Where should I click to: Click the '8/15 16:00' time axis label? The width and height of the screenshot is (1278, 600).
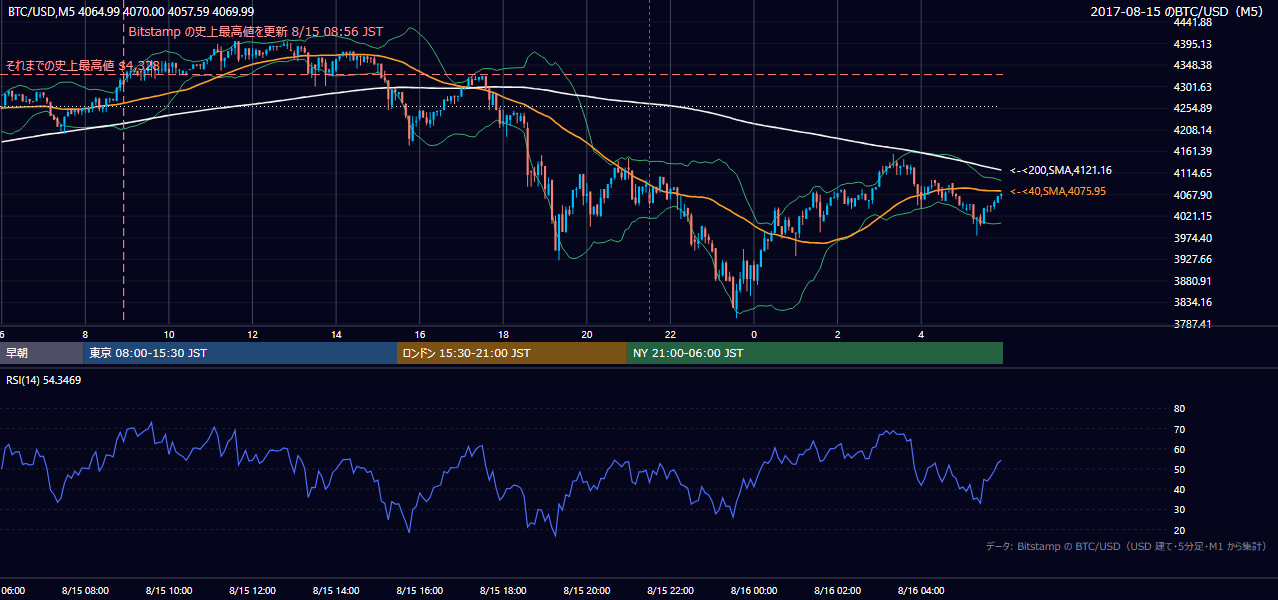point(419,591)
